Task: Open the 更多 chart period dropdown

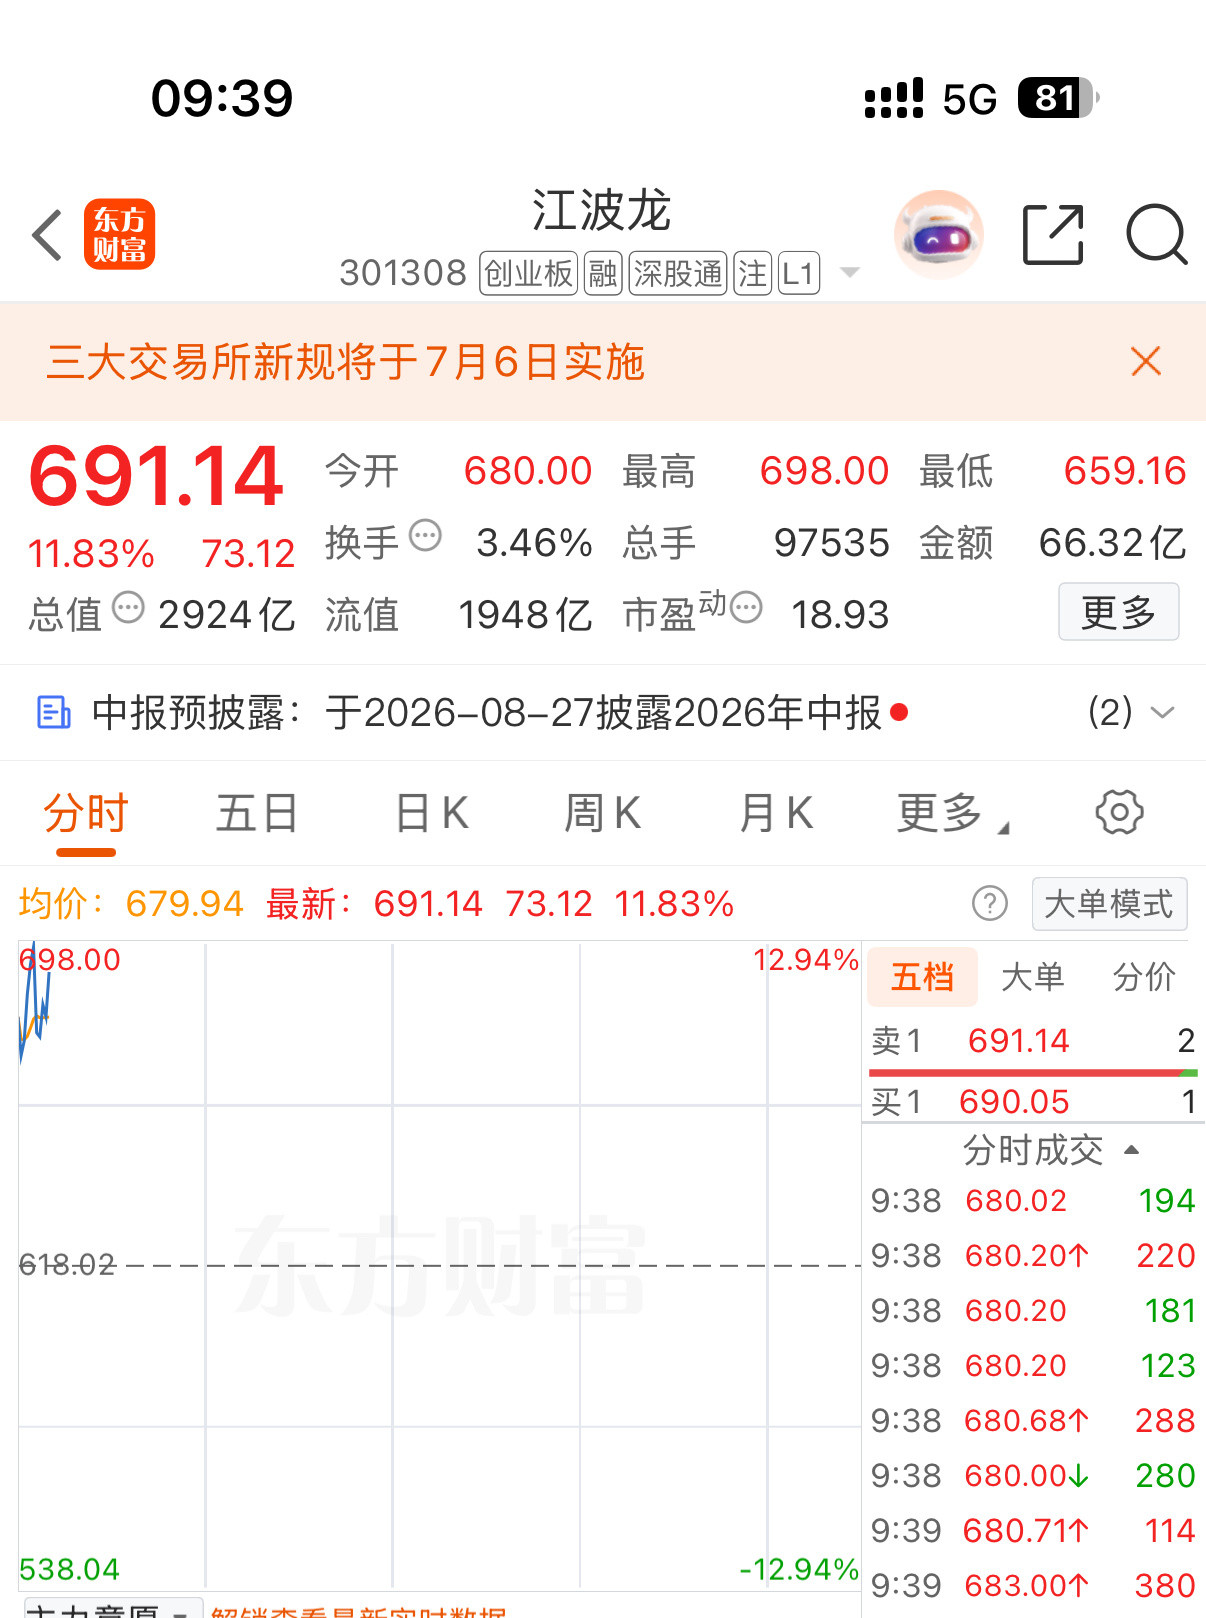Action: coord(953,813)
